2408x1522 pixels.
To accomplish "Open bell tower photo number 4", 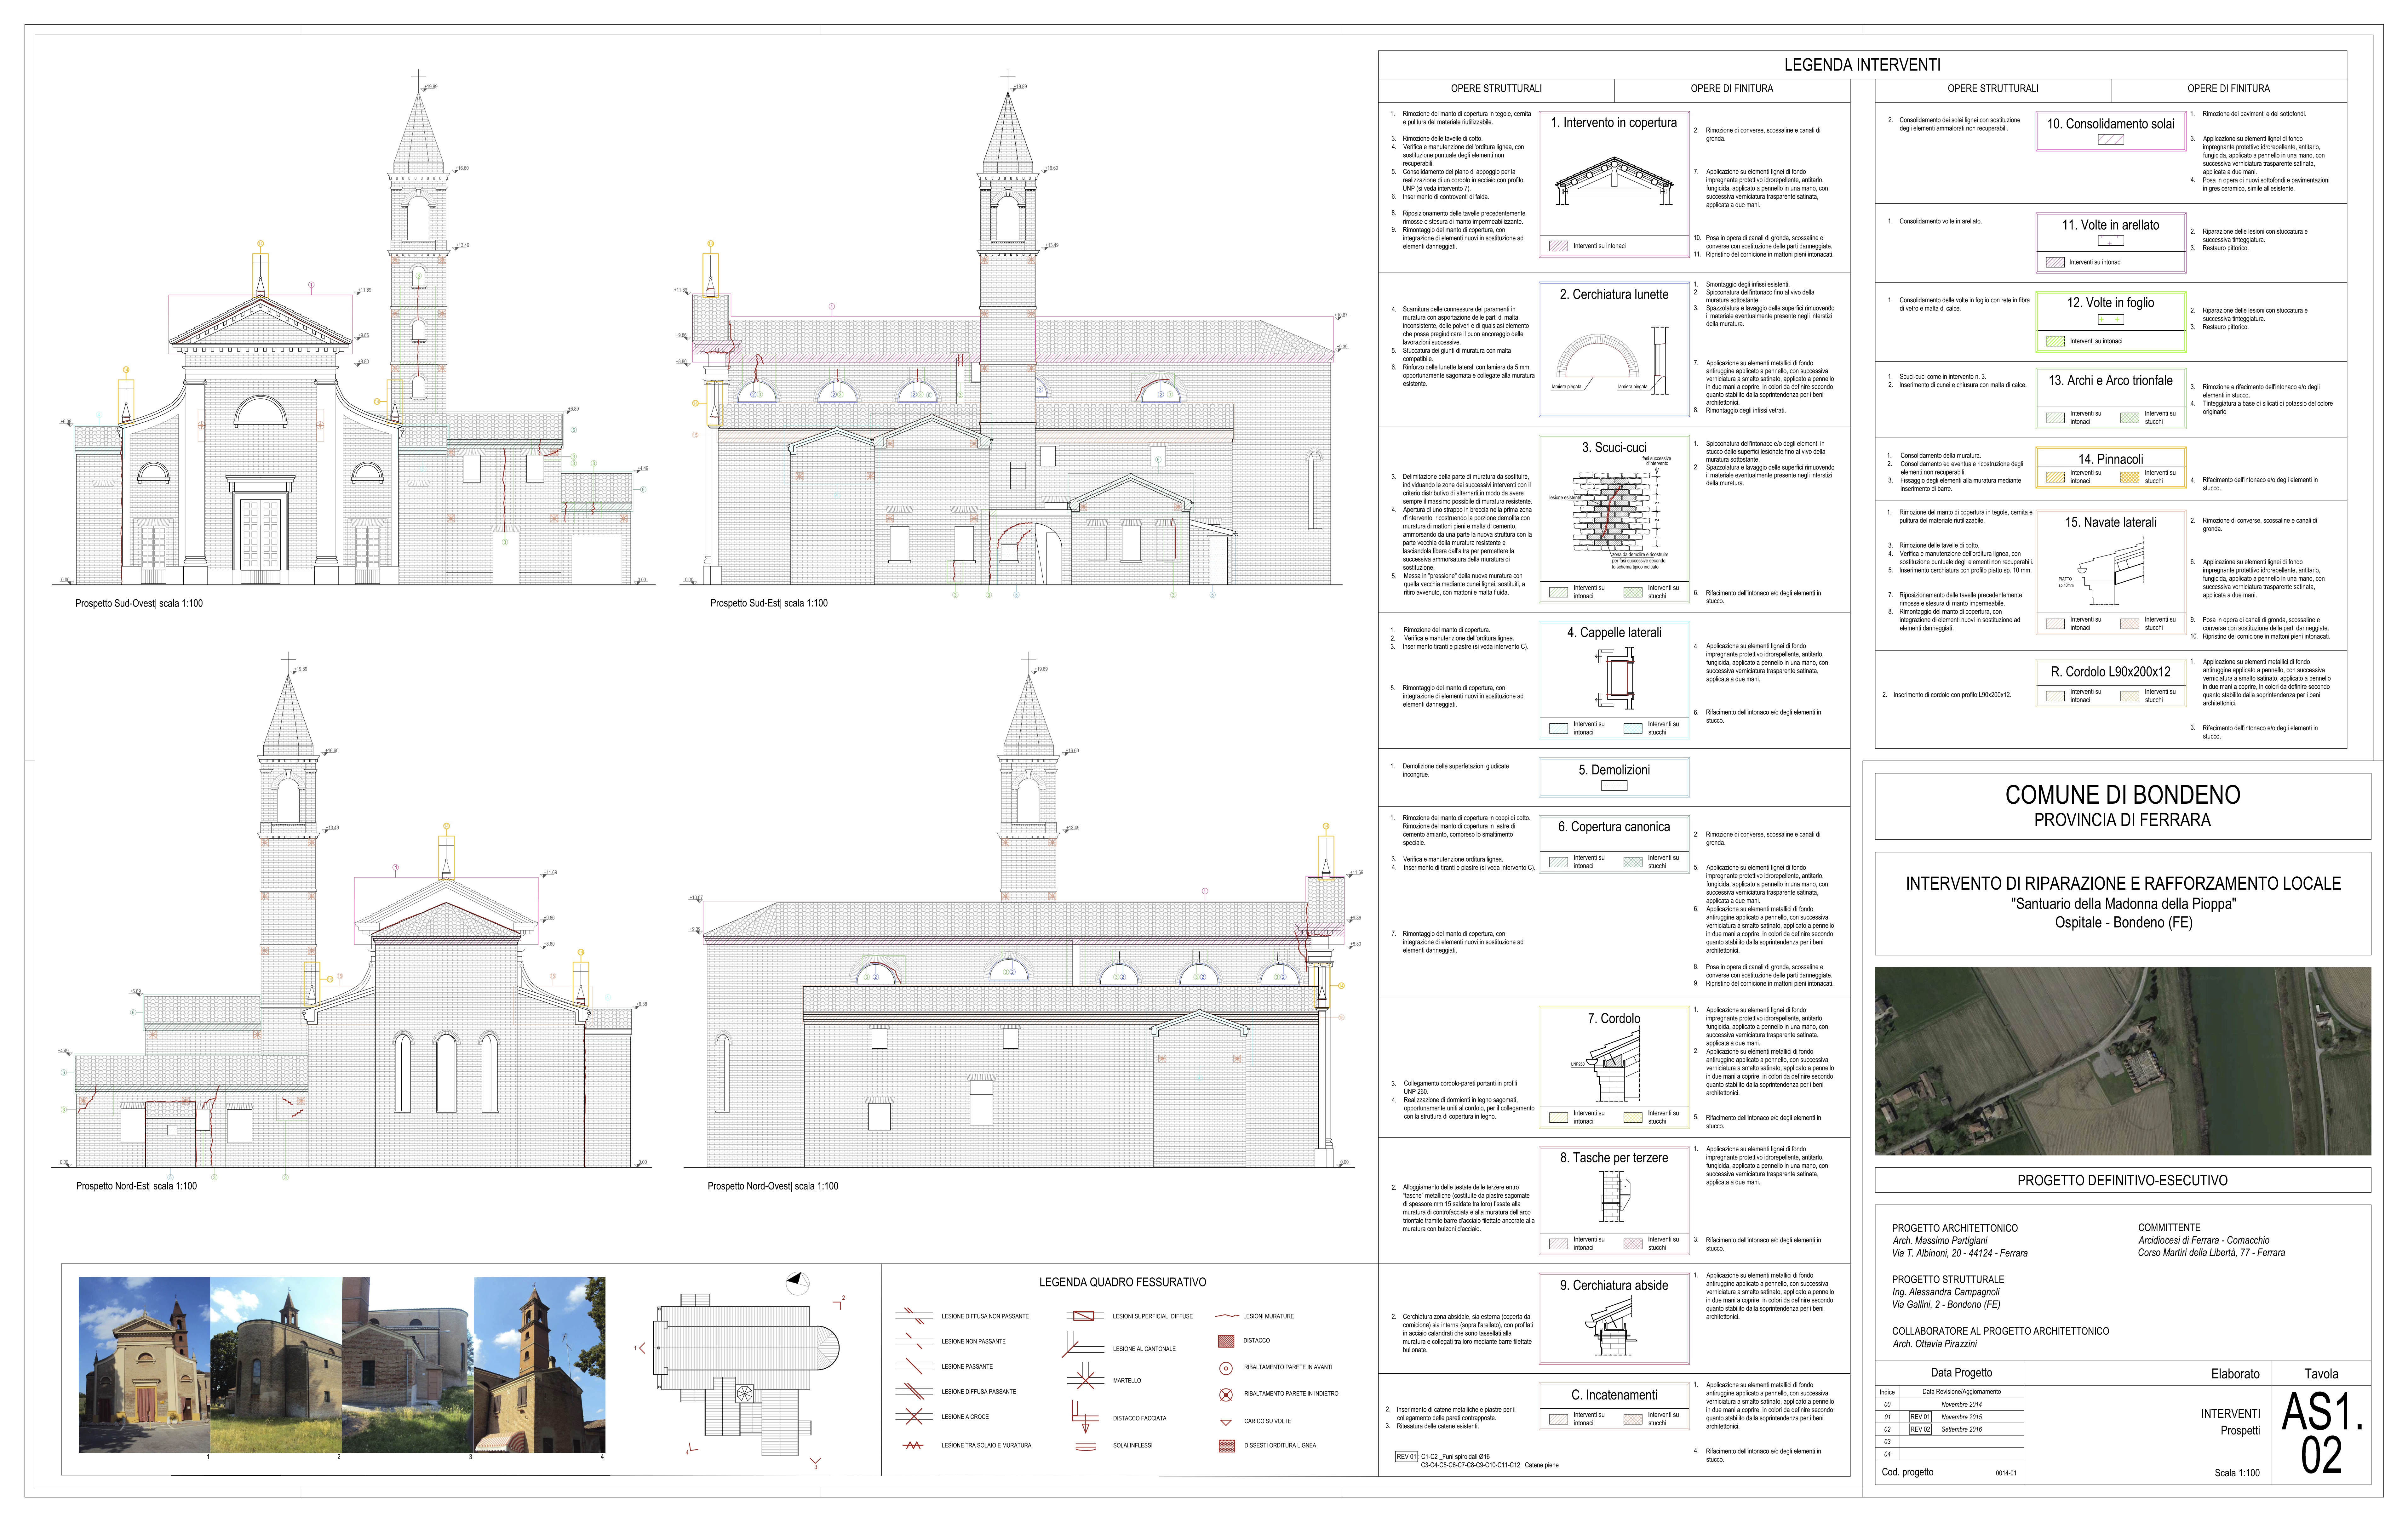I will click(540, 1364).
